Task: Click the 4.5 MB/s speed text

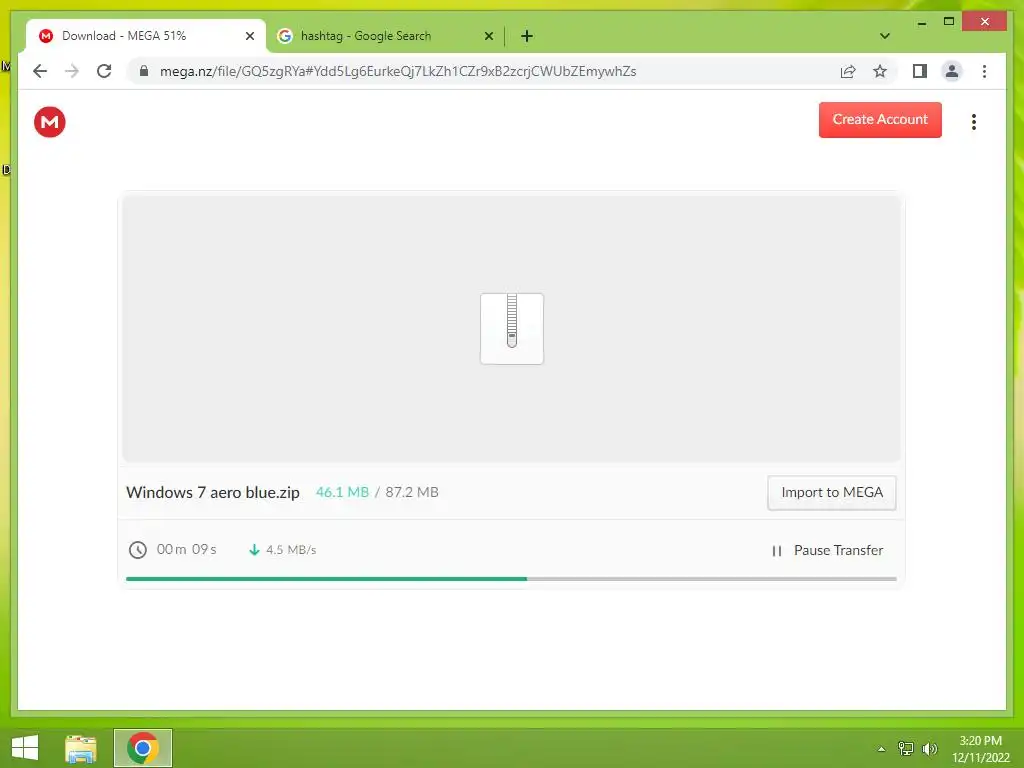Action: click(291, 550)
